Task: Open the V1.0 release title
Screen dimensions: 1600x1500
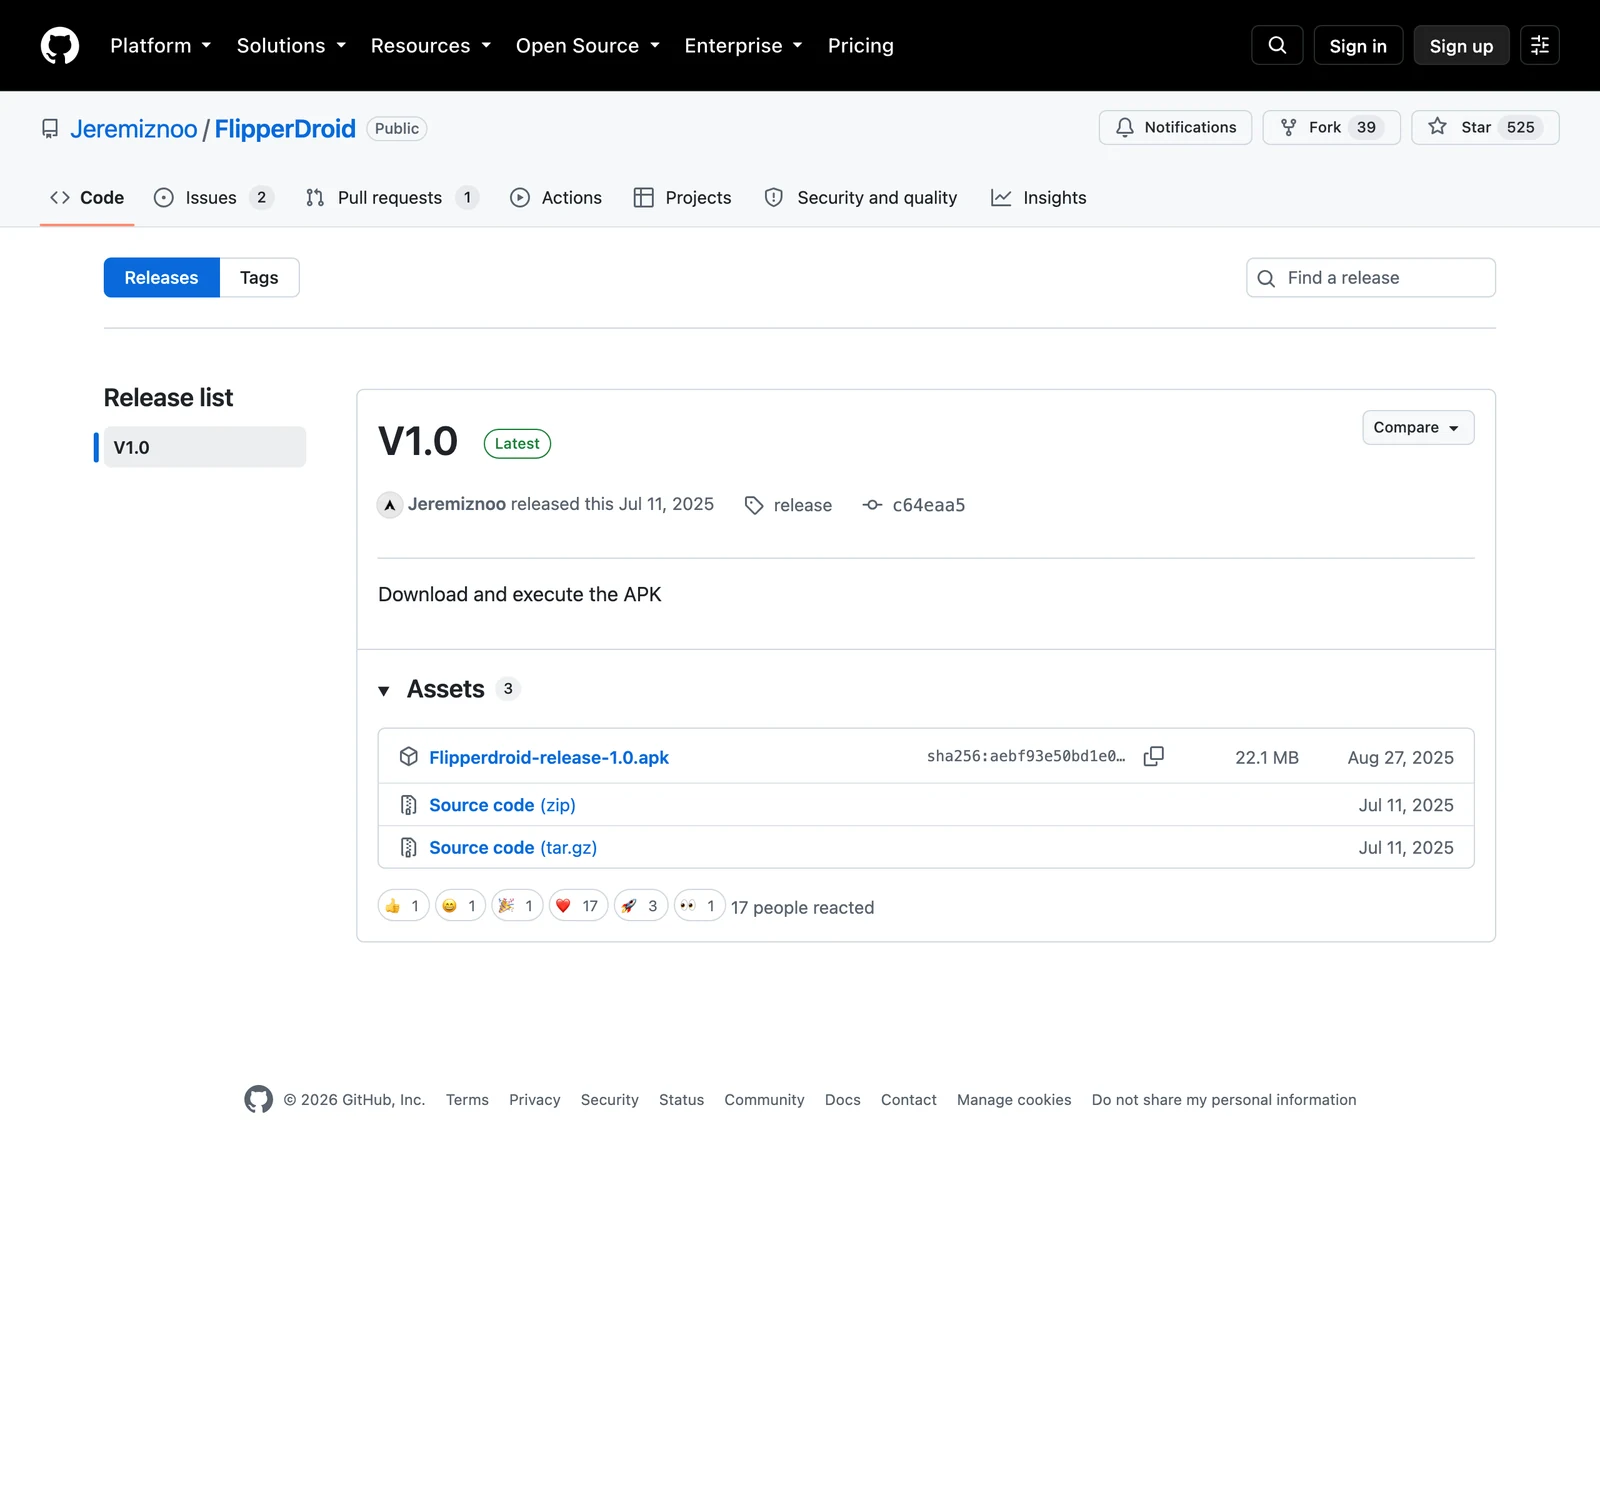Action: coord(418,441)
